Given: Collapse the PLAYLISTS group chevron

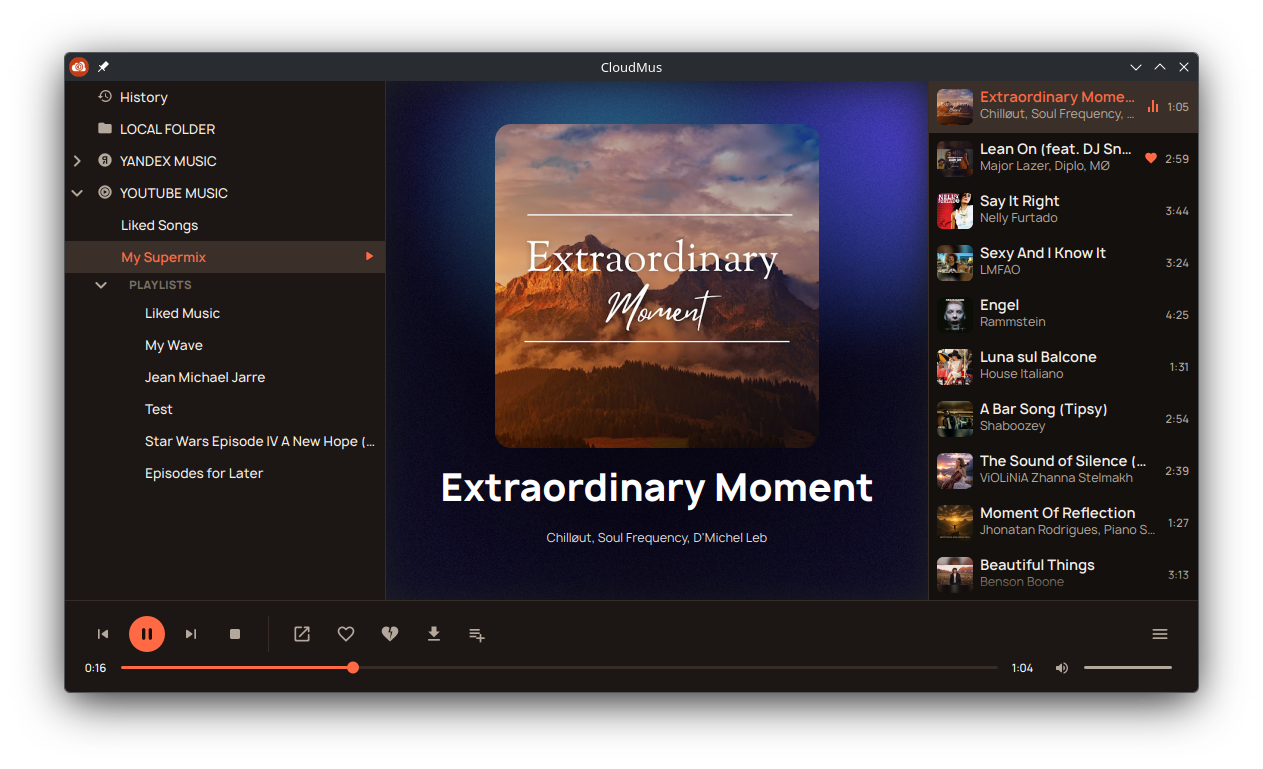Looking at the screenshot, I should (x=101, y=285).
